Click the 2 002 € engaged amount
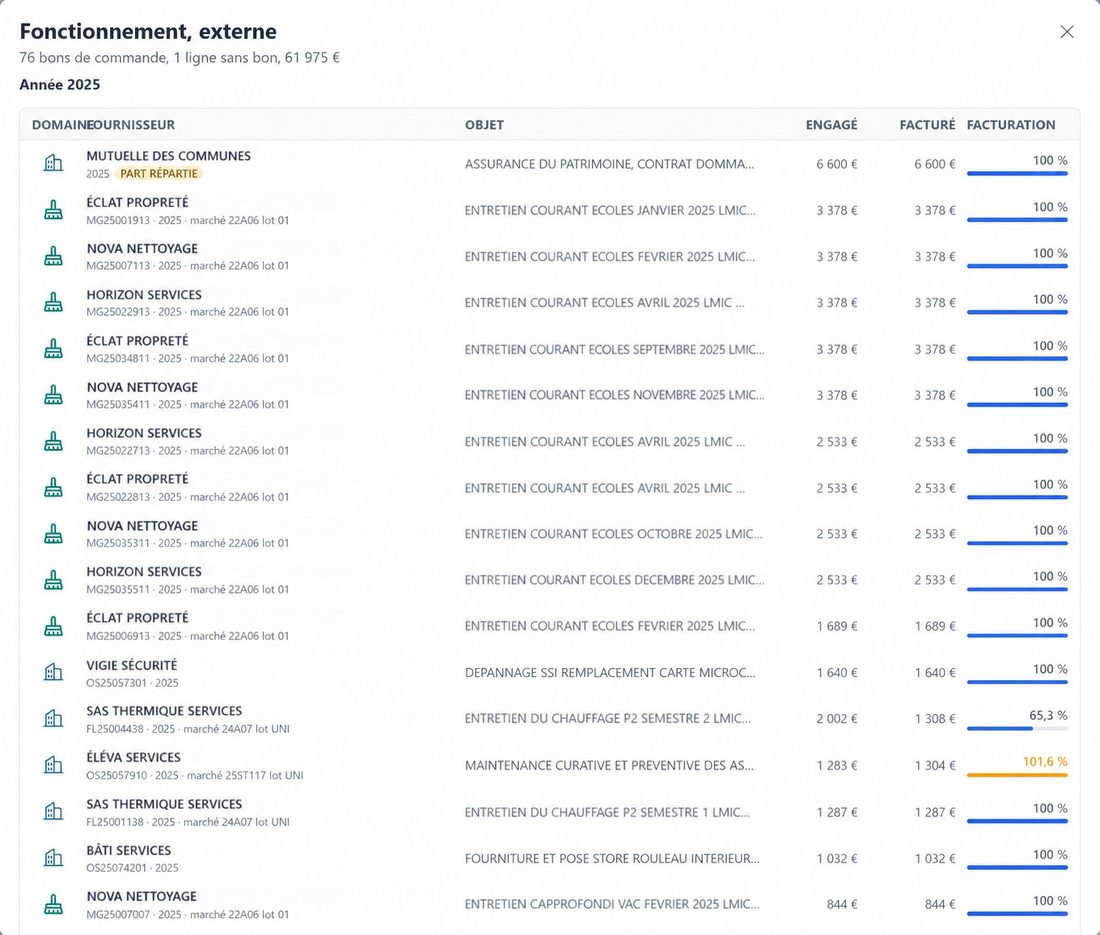Image resolution: width=1100 pixels, height=935 pixels. pos(837,718)
